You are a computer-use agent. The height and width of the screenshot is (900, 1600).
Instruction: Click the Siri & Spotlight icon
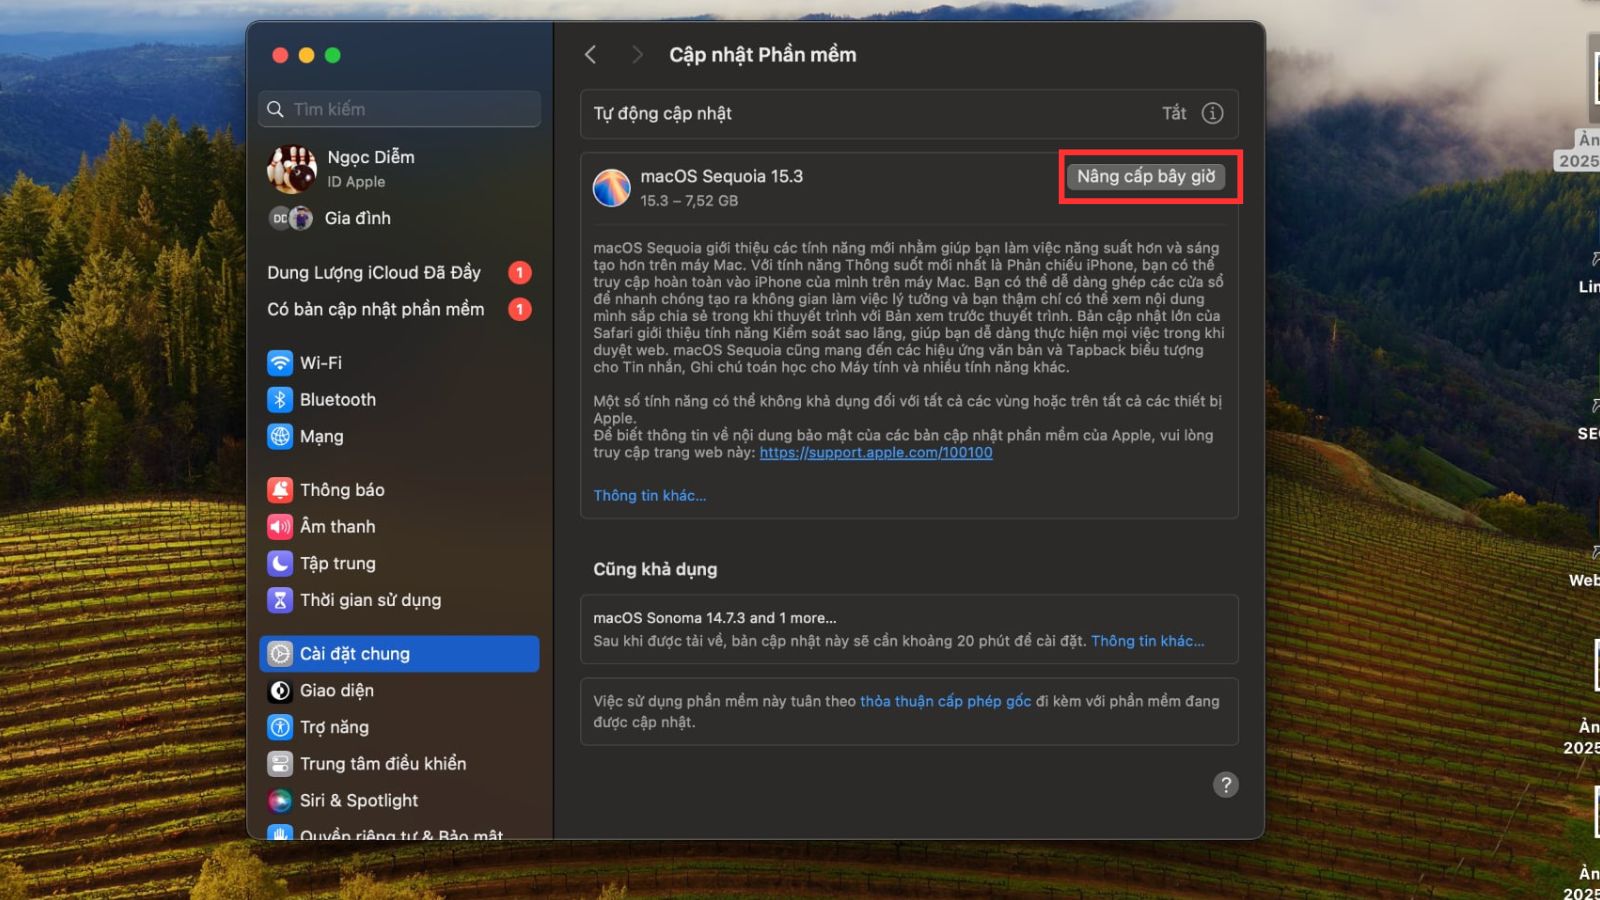280,801
